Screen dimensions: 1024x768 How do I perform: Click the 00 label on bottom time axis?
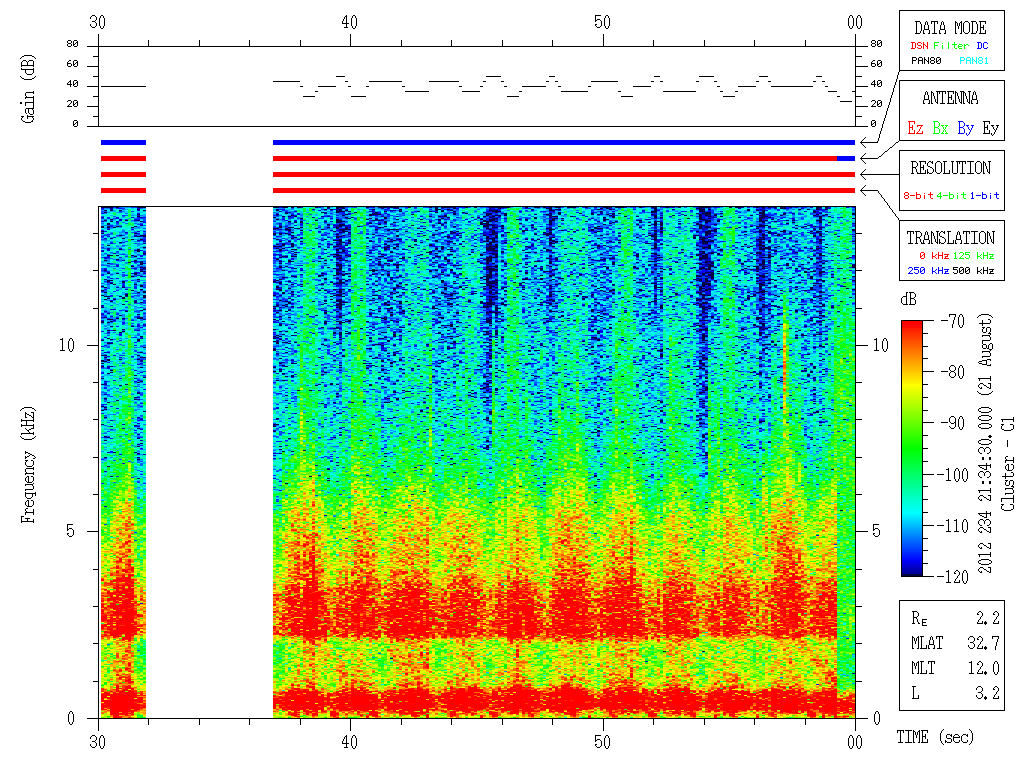click(855, 743)
